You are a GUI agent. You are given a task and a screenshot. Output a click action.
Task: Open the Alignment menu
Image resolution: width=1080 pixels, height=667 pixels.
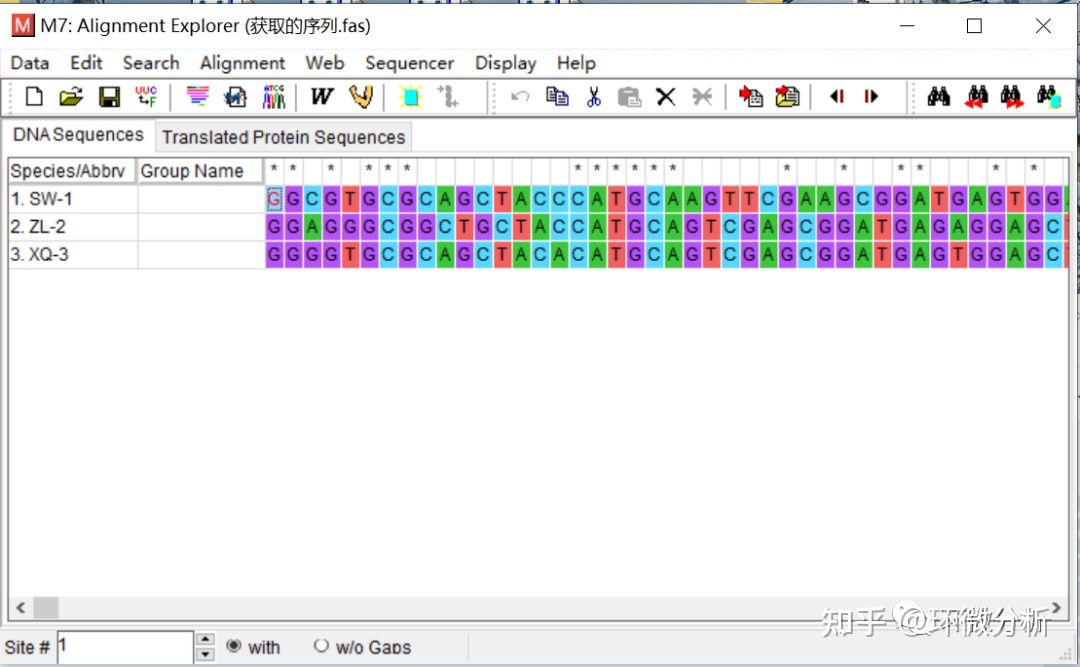(242, 63)
